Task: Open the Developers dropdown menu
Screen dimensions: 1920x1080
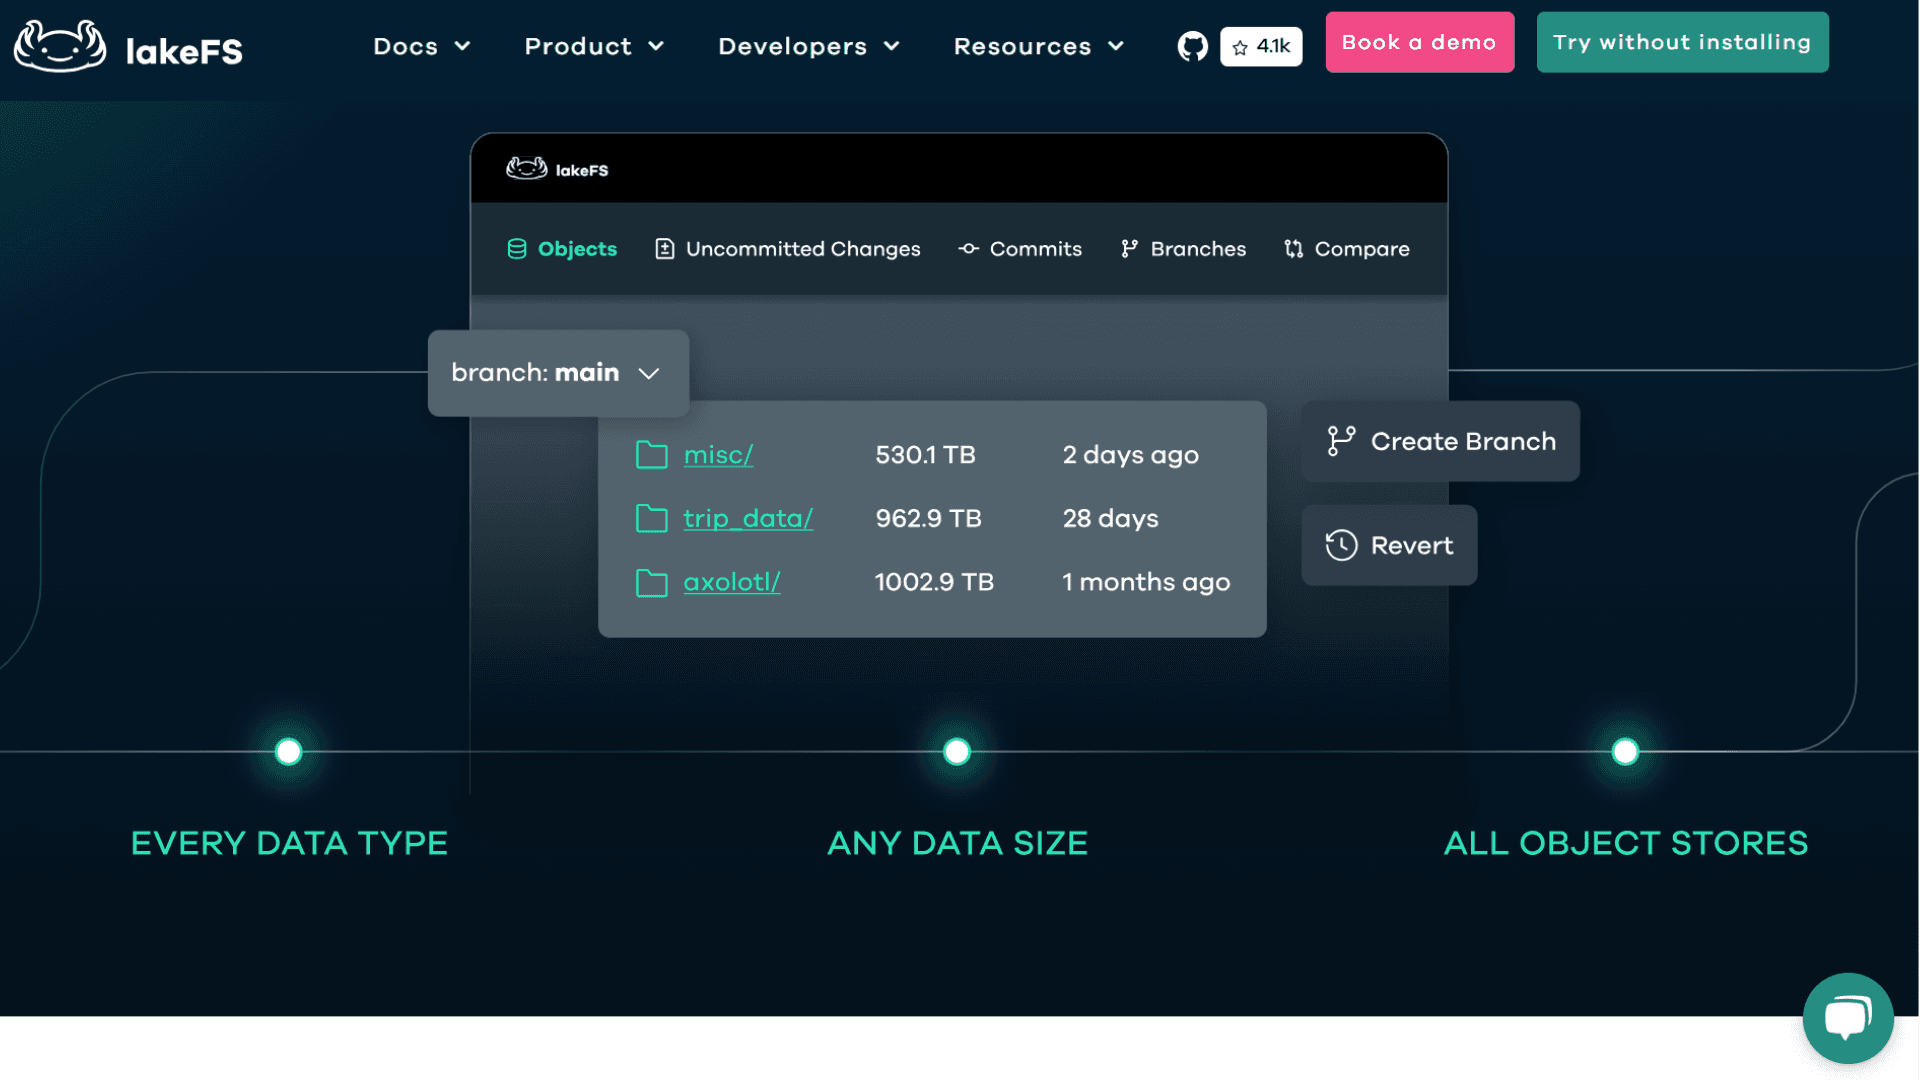Action: pos(808,46)
